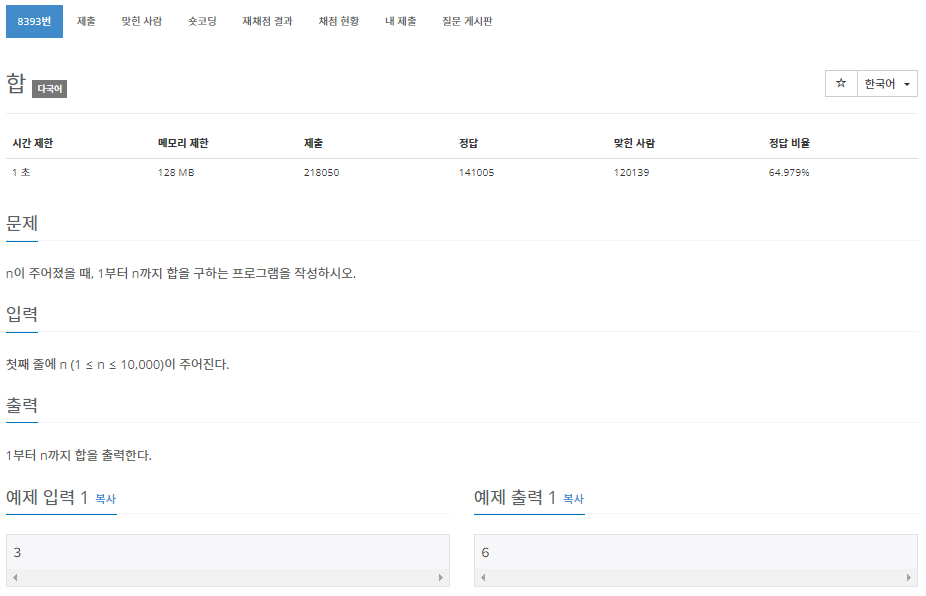Screen dimensions: 926x596
Task: Click the 시간 제한 column header
Action: coord(32,143)
